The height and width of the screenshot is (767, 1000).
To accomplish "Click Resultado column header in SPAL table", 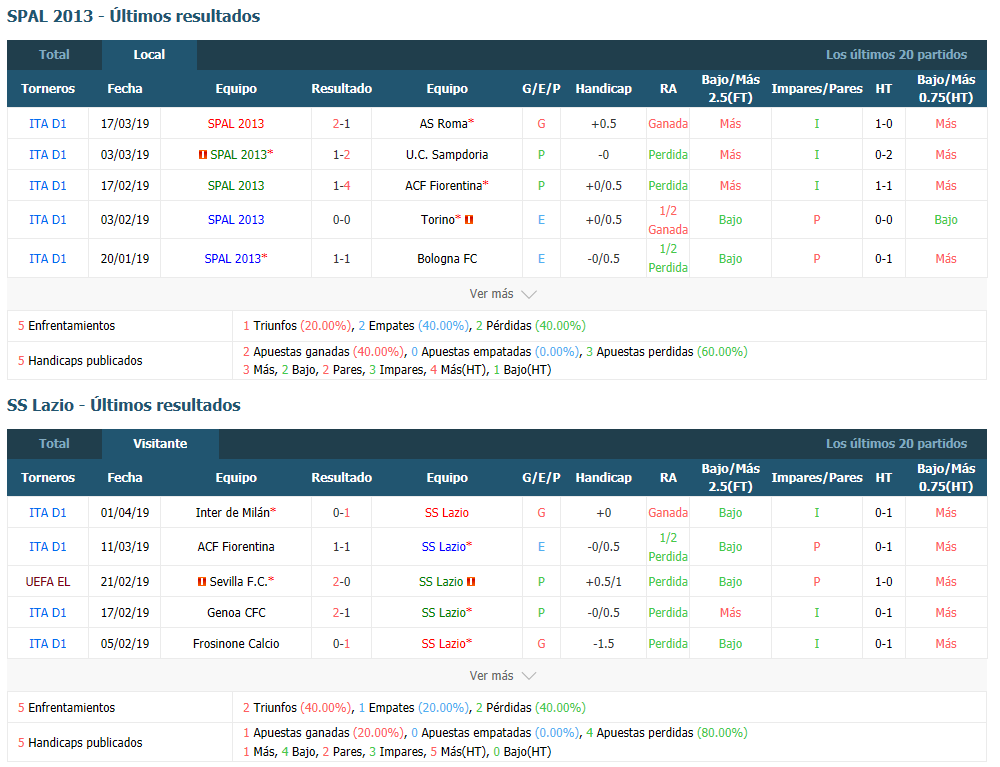I will [x=342, y=89].
